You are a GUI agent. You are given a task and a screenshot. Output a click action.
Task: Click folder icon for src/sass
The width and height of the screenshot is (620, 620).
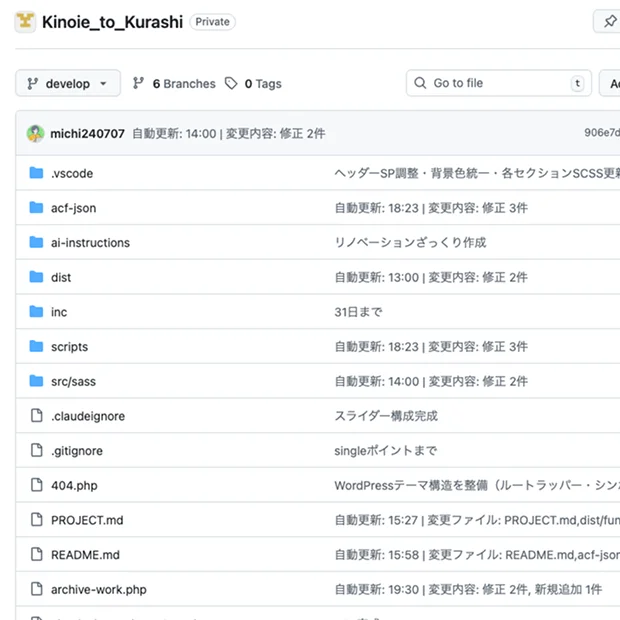click(36, 381)
